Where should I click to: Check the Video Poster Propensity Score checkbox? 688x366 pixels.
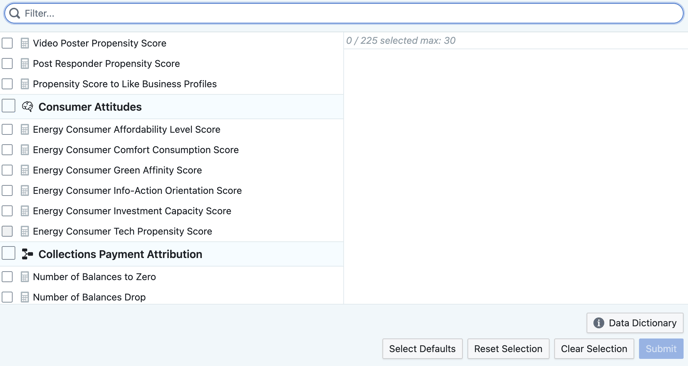point(7,43)
